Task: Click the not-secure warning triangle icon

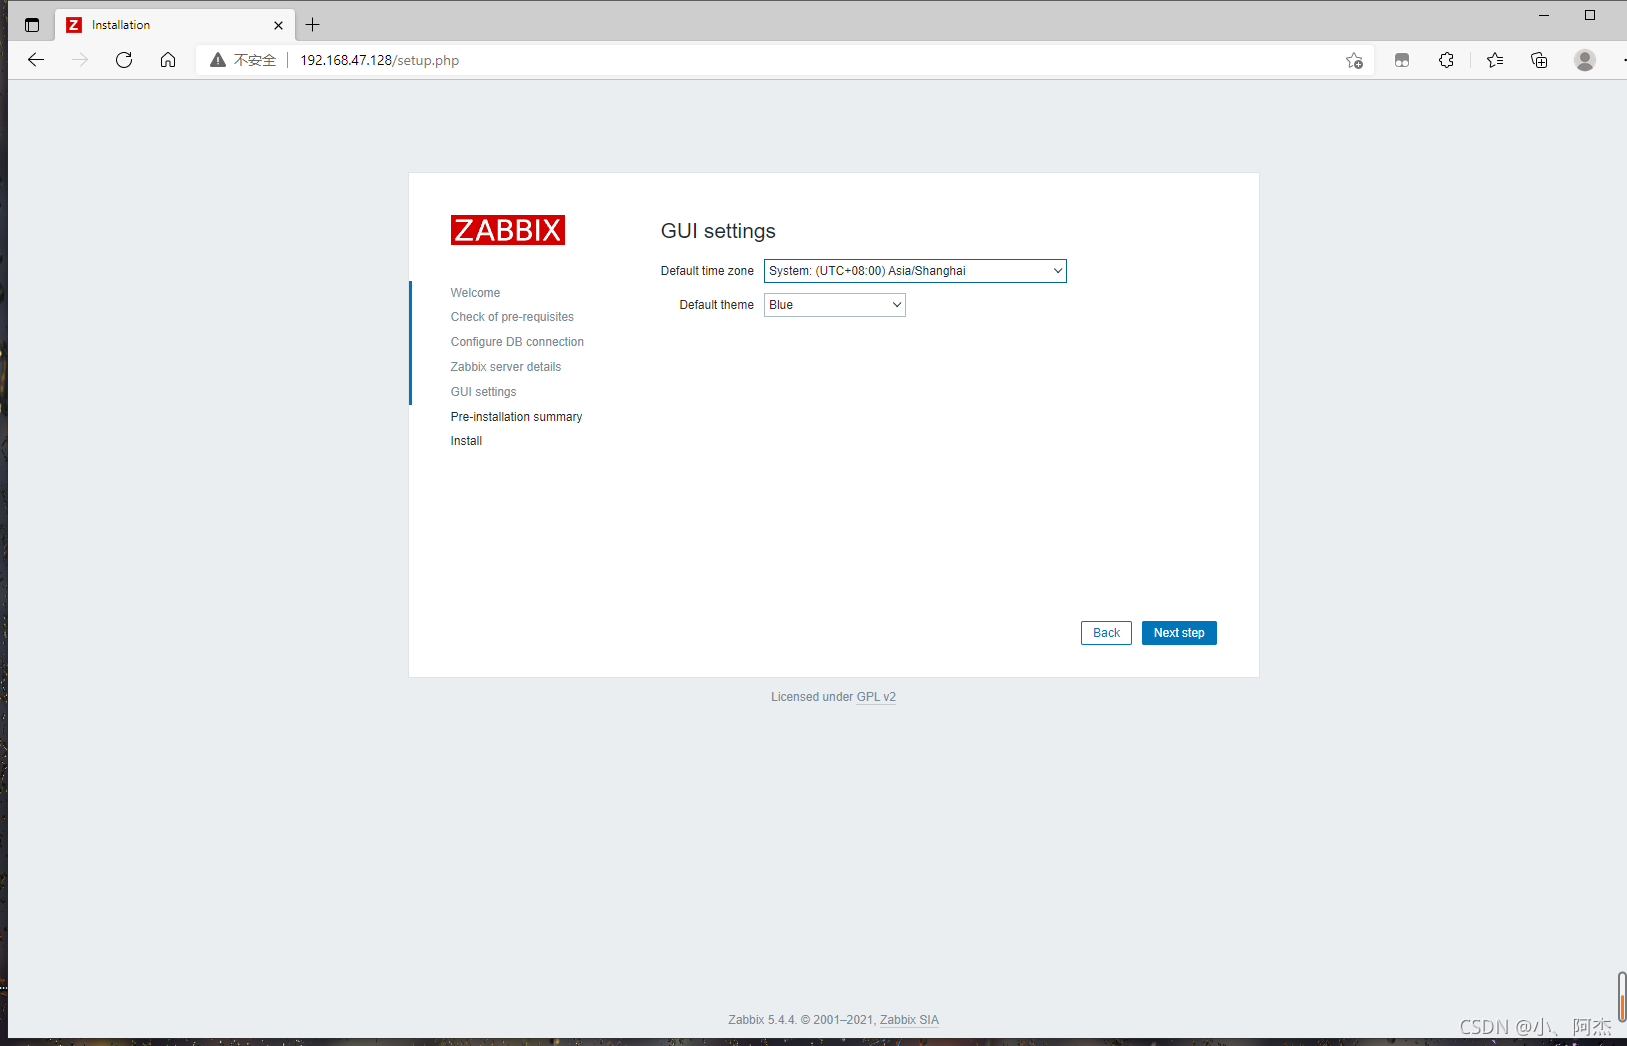Action: 218,60
